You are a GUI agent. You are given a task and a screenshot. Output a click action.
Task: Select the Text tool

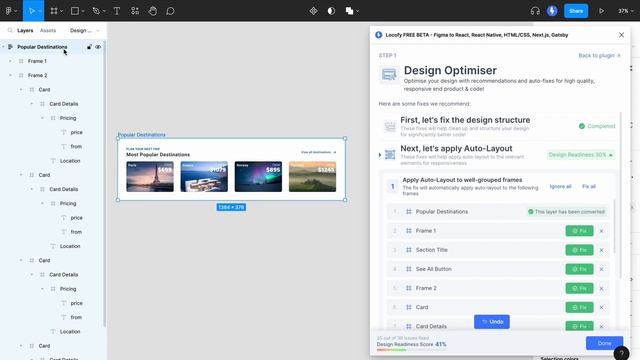click(x=117, y=11)
